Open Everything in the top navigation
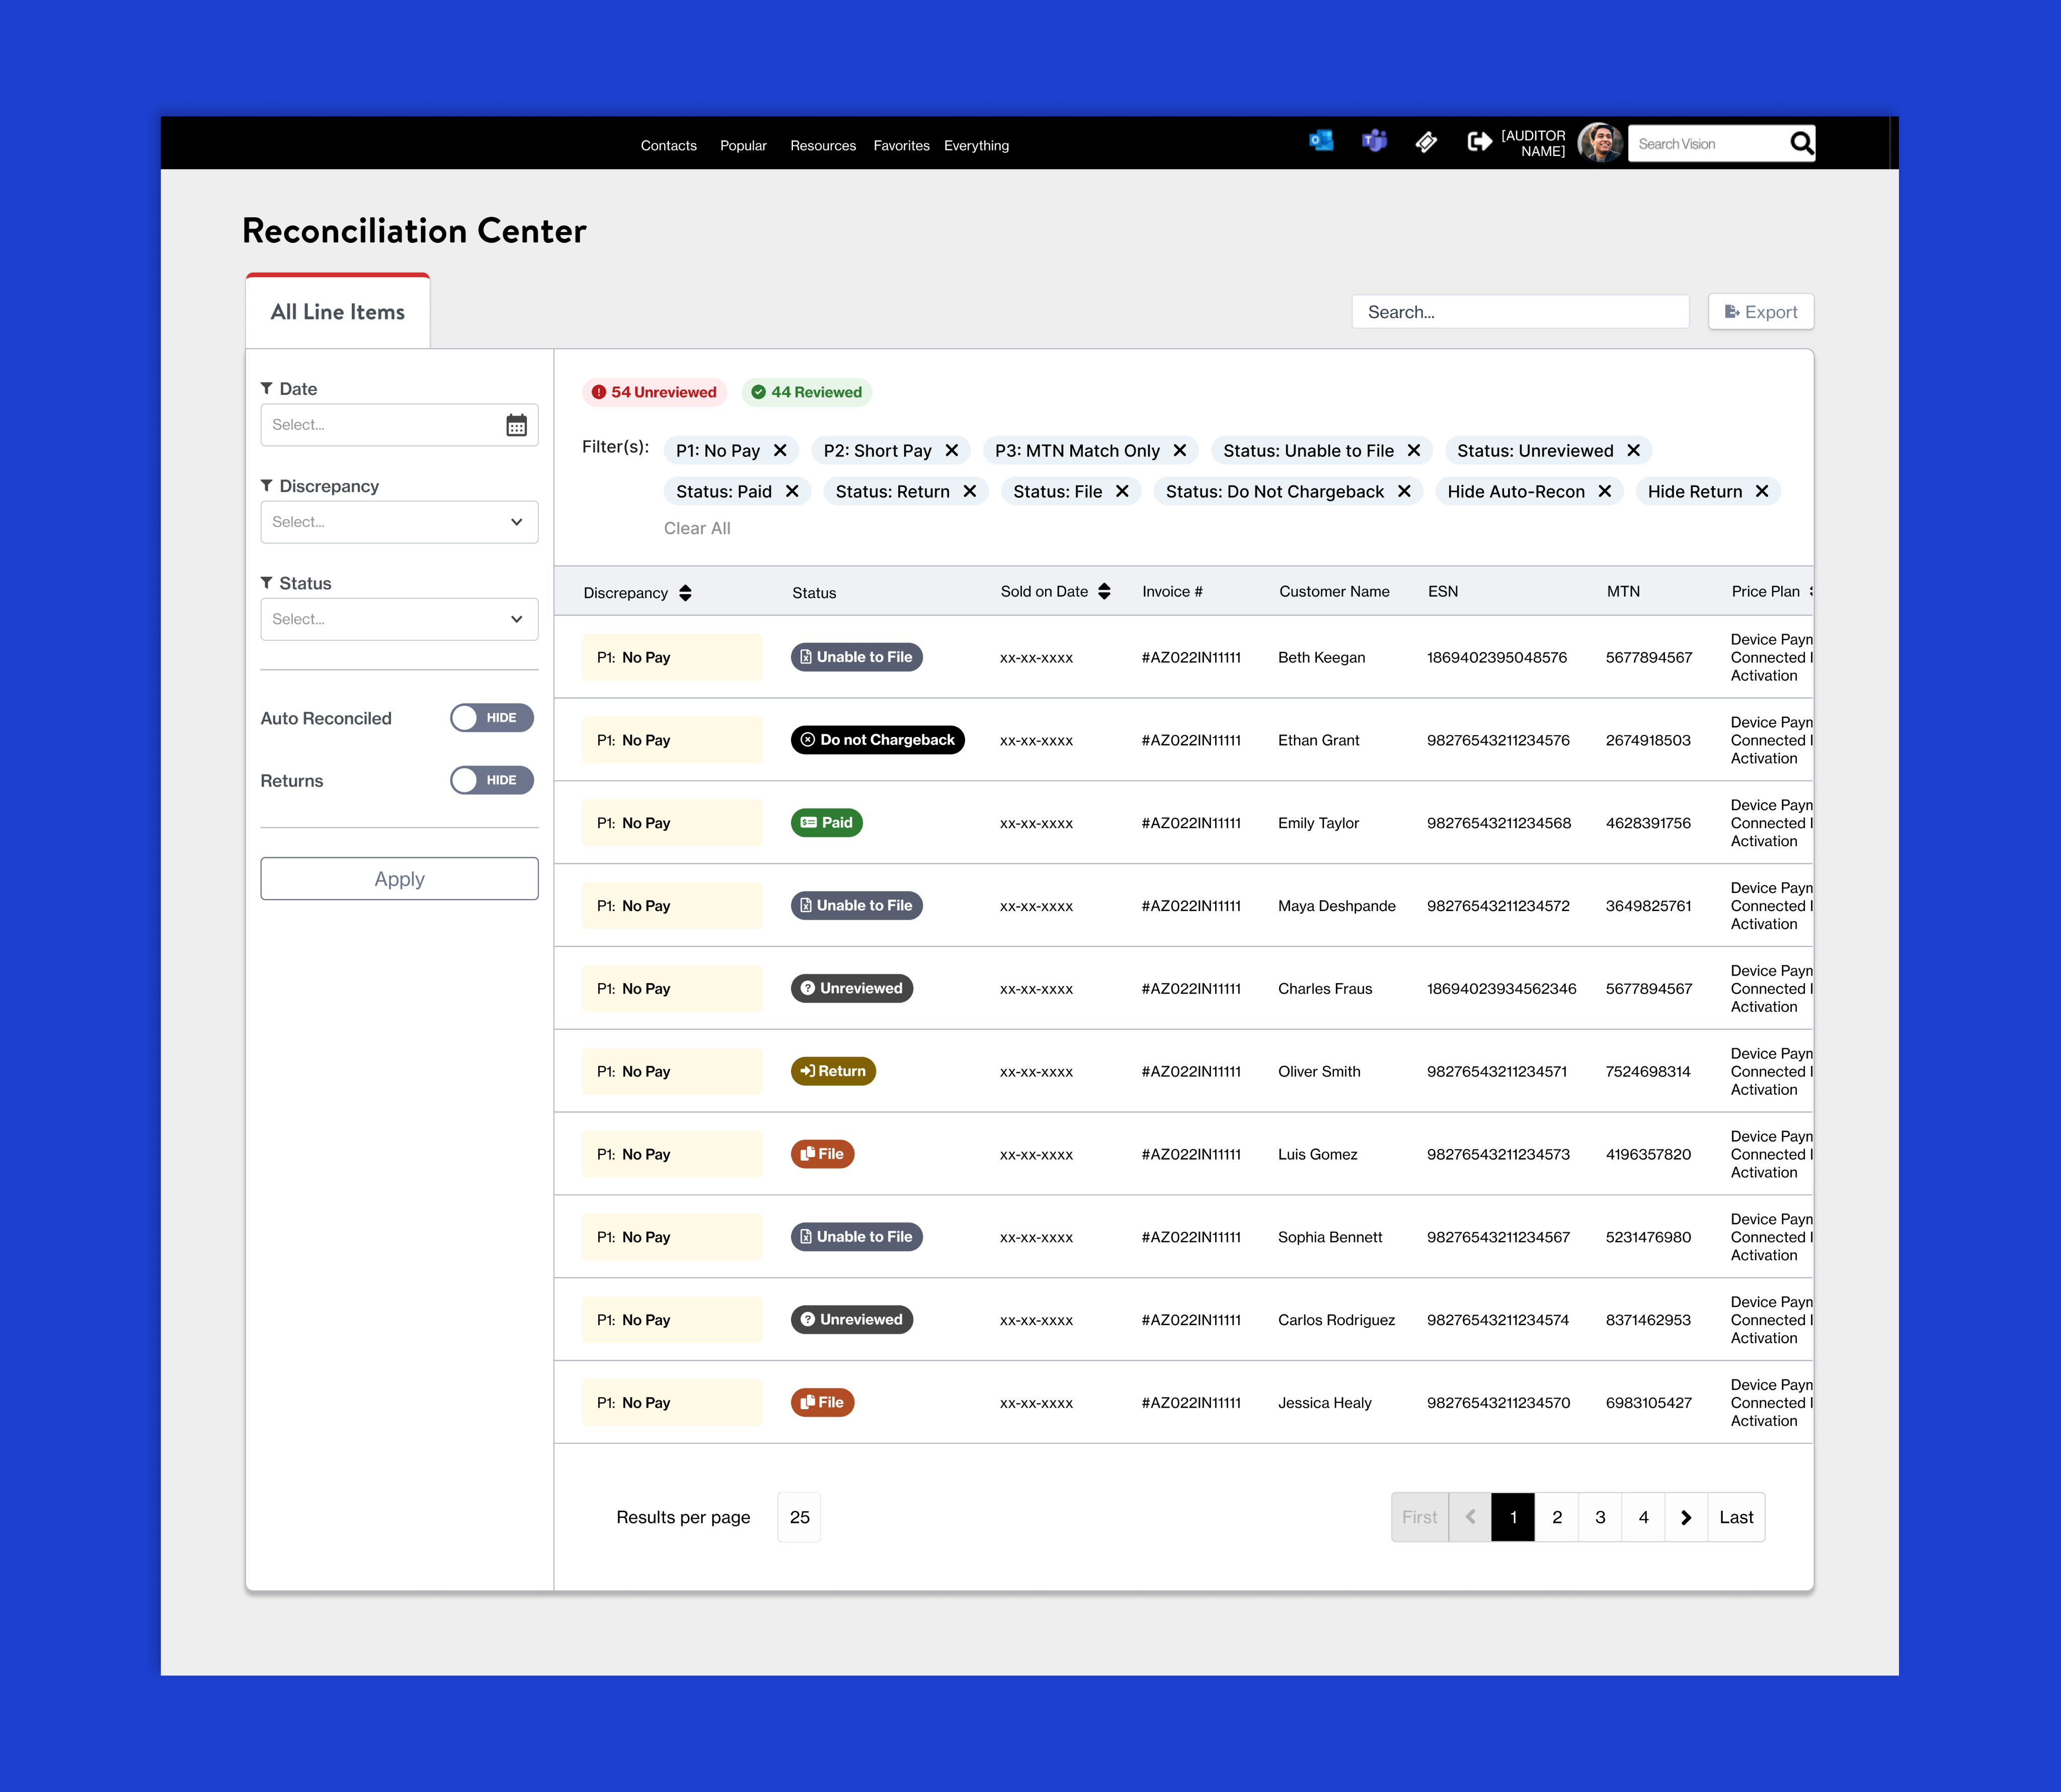The height and width of the screenshot is (1792, 2061). click(976, 146)
